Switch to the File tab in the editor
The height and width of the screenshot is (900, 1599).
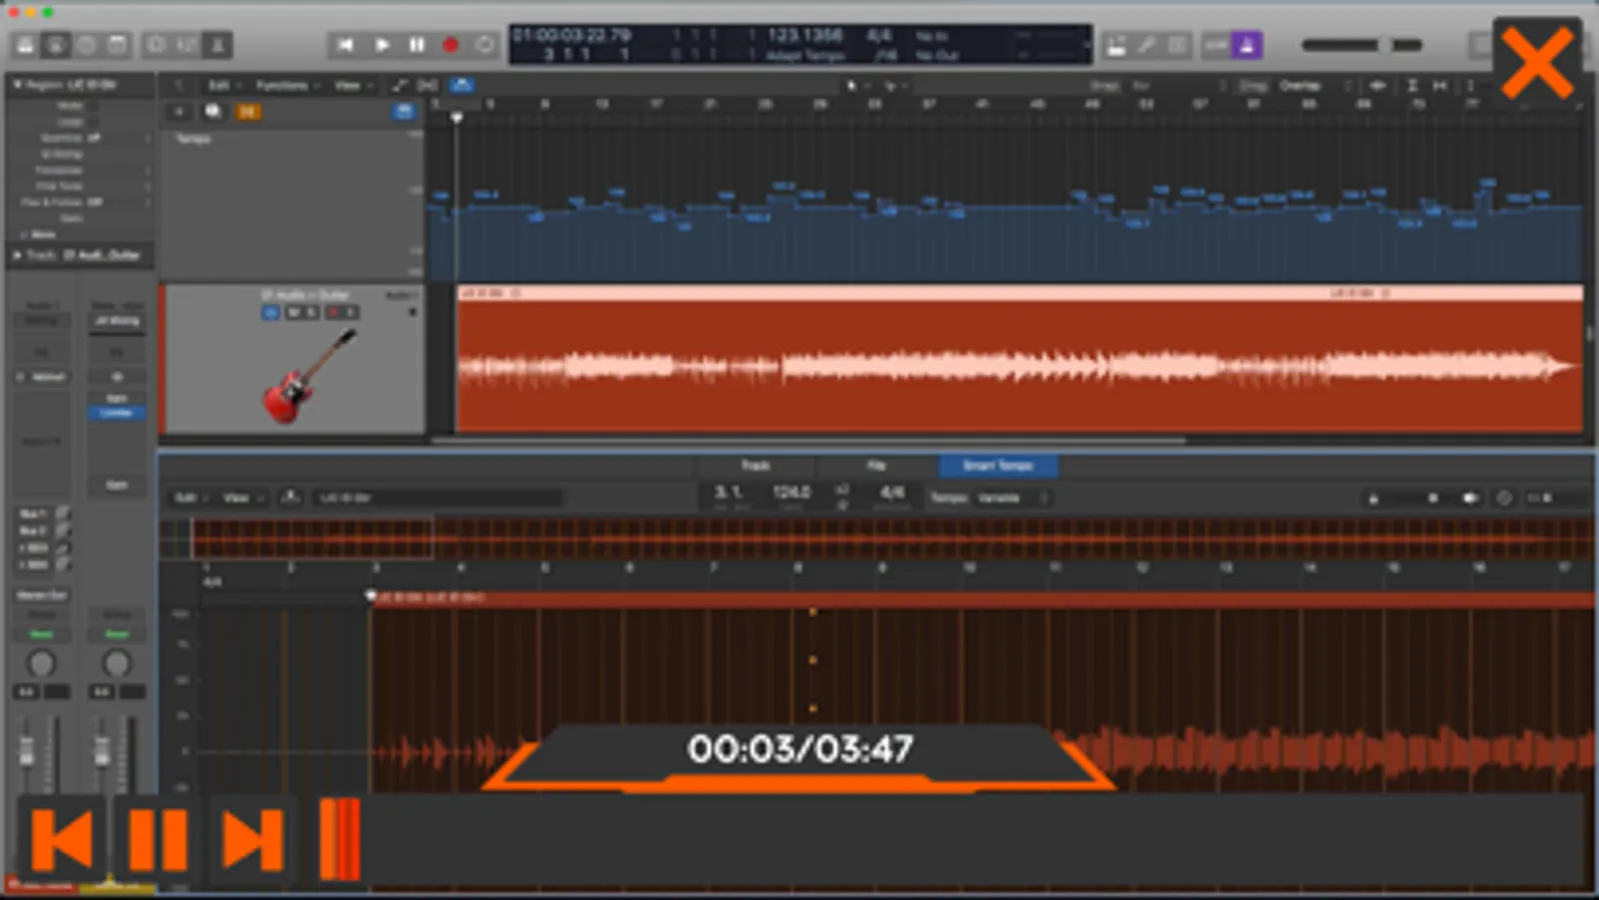(876, 466)
